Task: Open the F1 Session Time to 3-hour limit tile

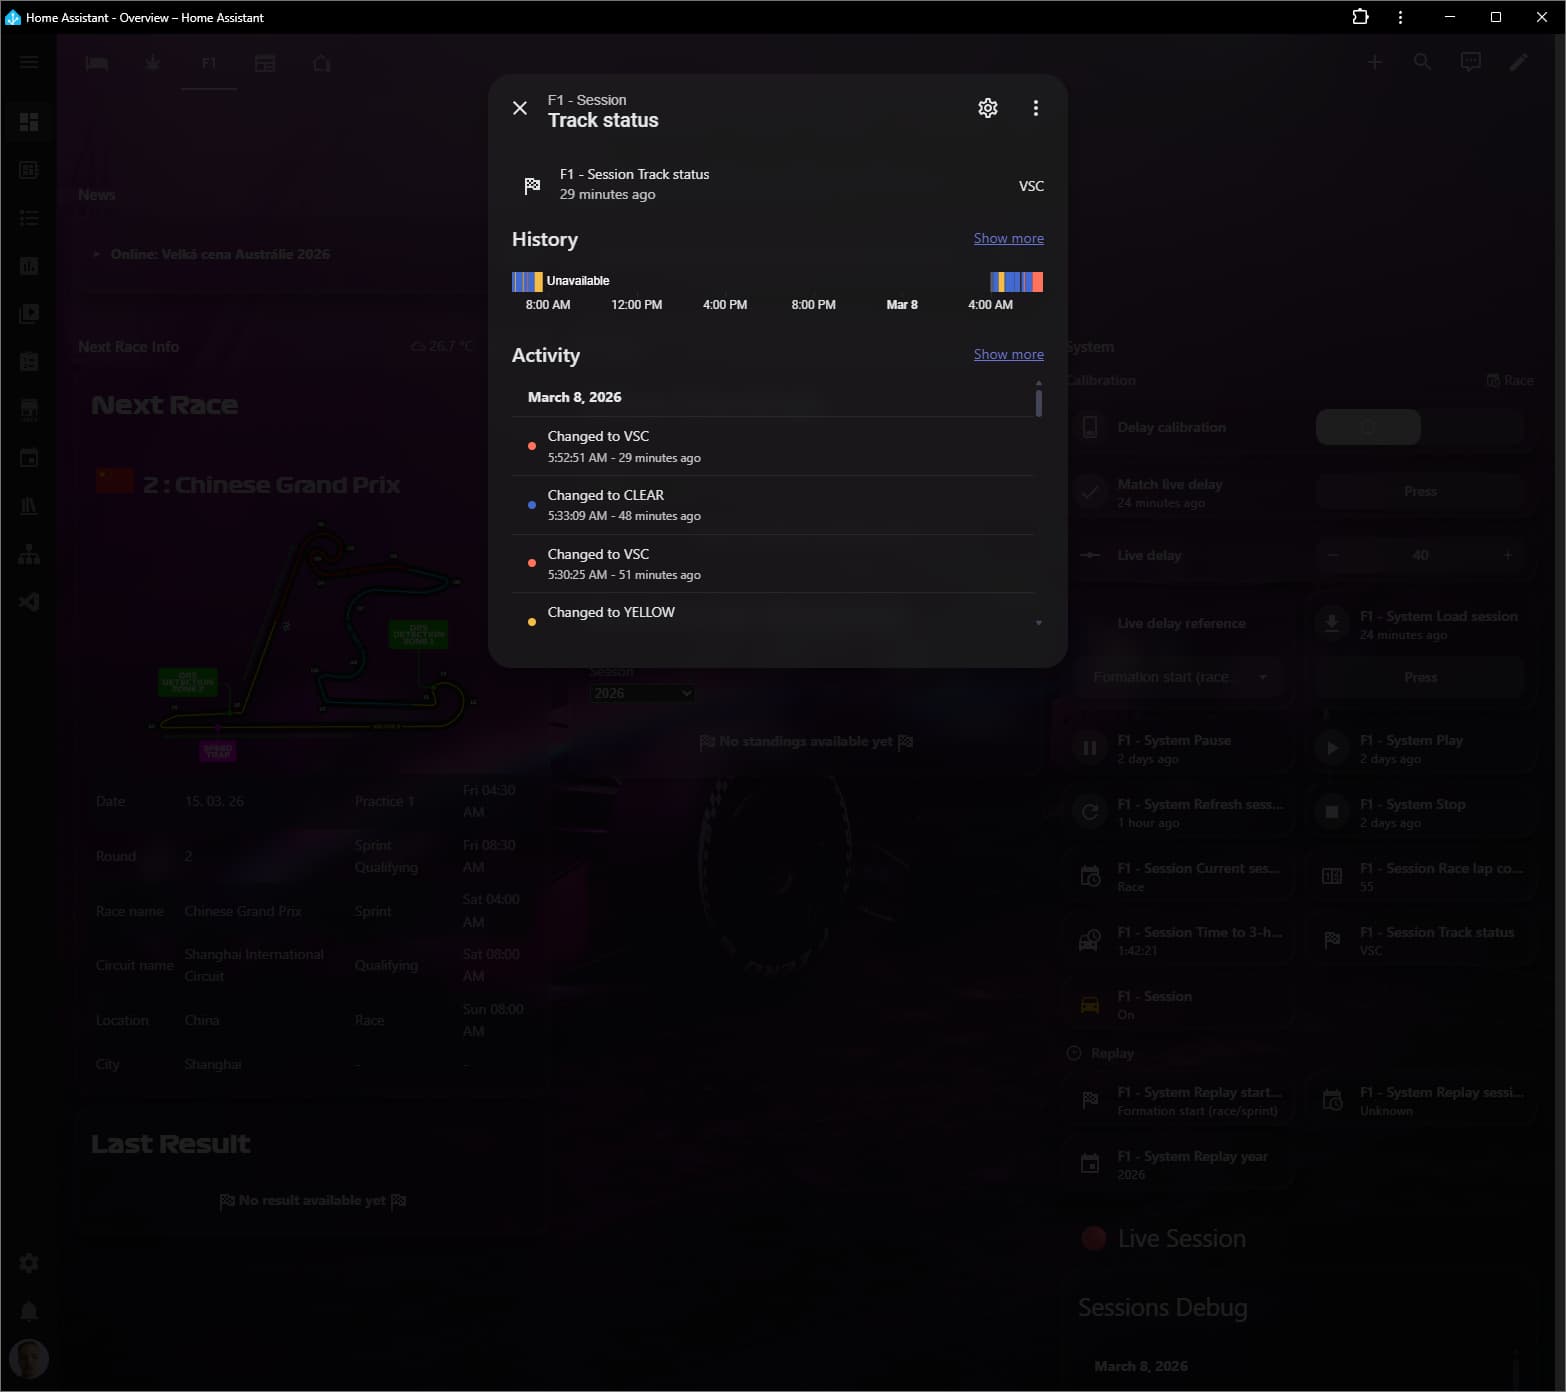Action: [1180, 941]
